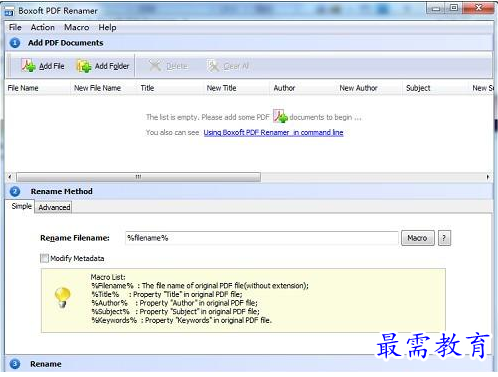498x377 pixels.
Task: Click the New Author column header
Action: [x=370, y=88]
